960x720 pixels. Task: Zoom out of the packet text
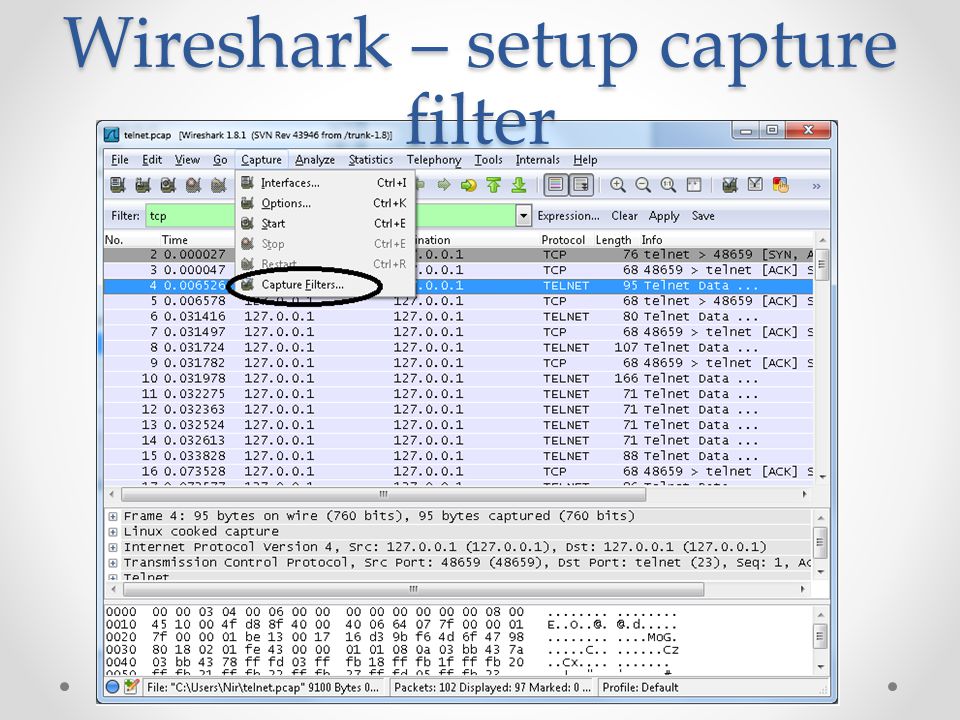(x=643, y=184)
